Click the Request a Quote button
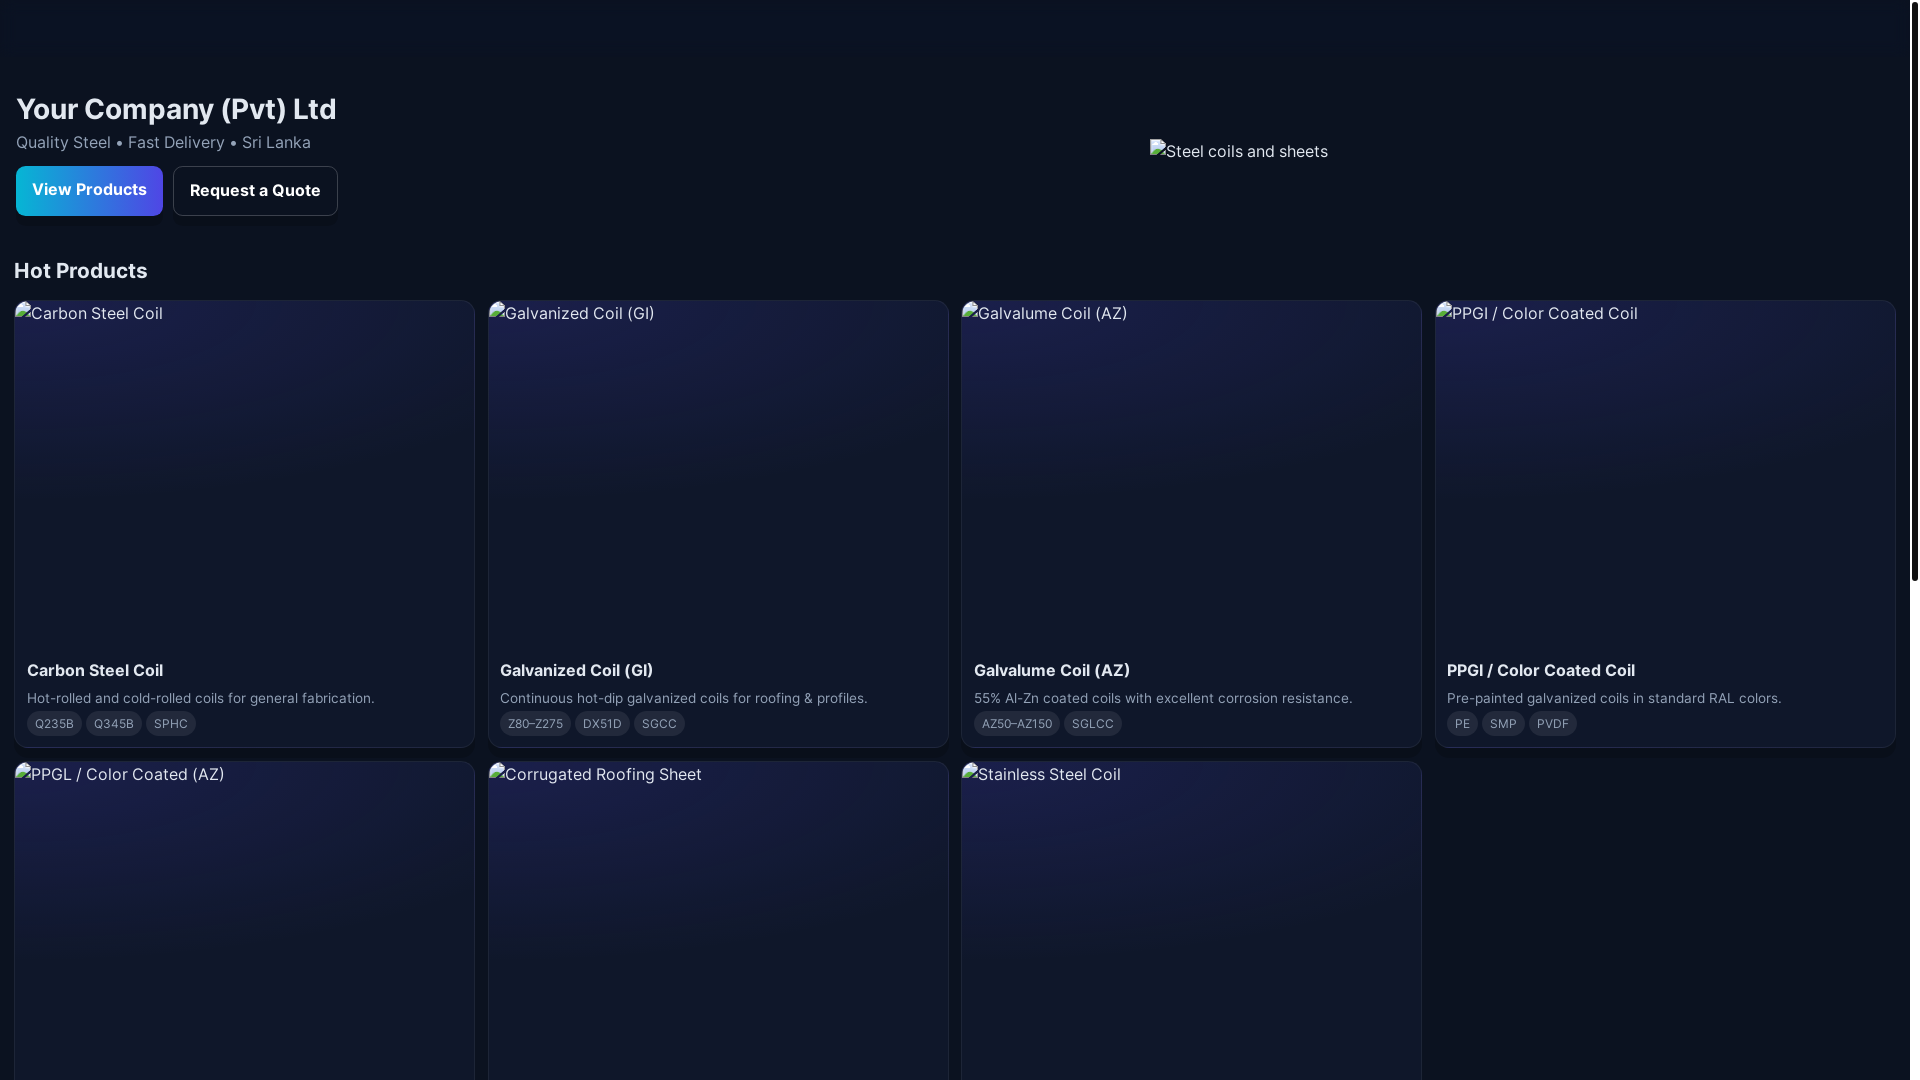Screen dimensions: 1920x1080 255,191
